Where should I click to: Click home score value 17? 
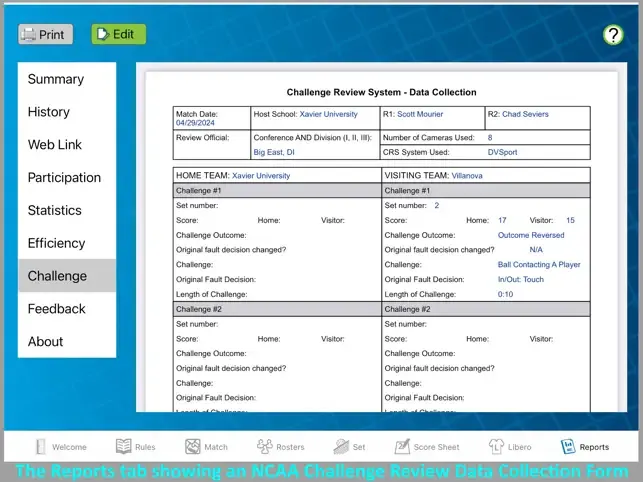point(502,220)
